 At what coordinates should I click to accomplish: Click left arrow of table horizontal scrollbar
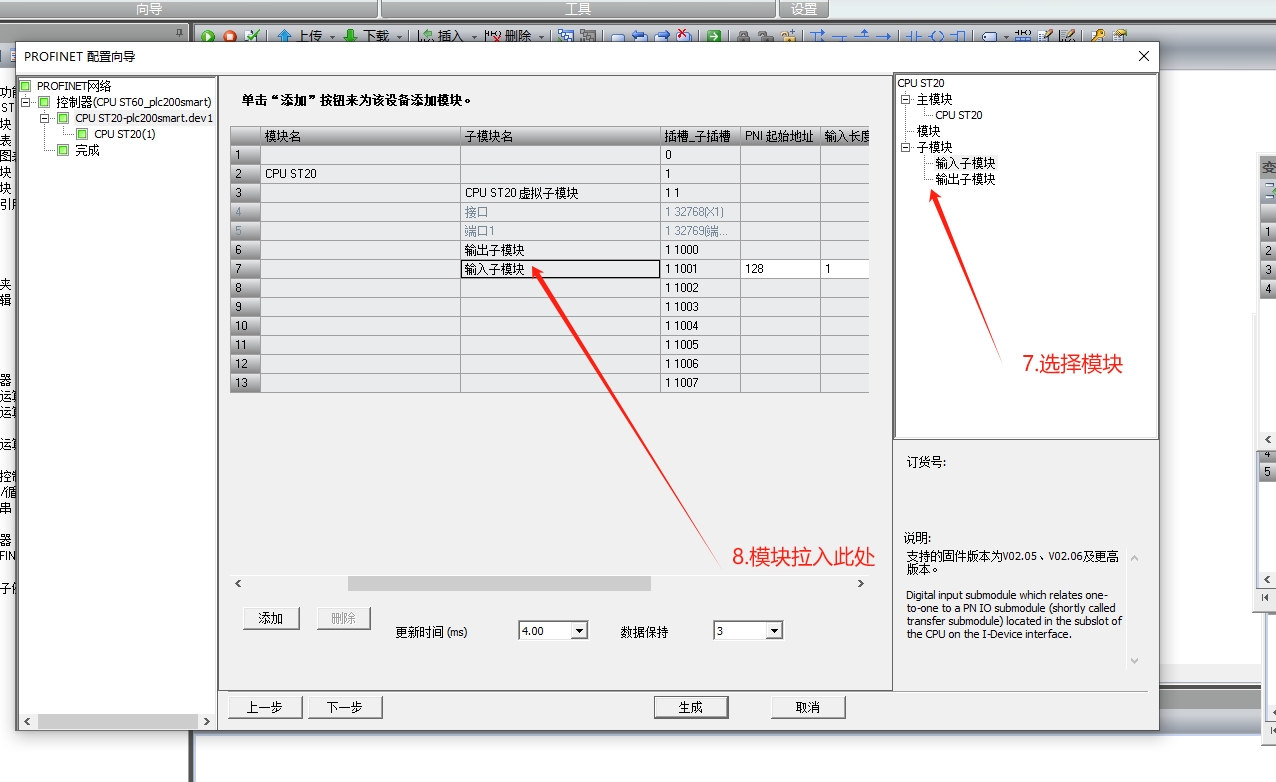(x=238, y=583)
